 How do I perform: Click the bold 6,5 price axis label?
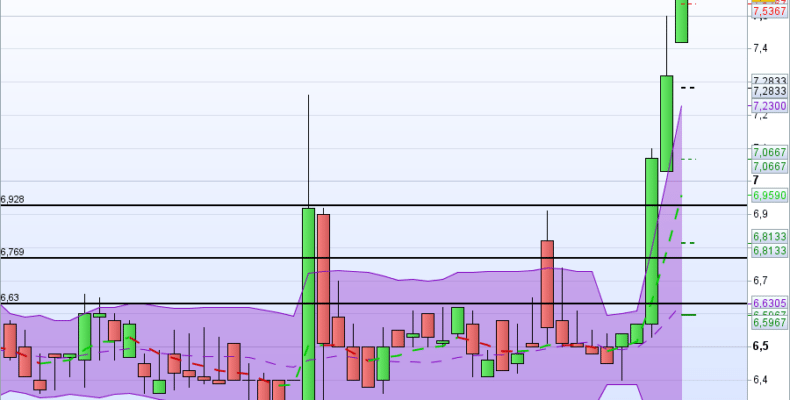tap(761, 346)
